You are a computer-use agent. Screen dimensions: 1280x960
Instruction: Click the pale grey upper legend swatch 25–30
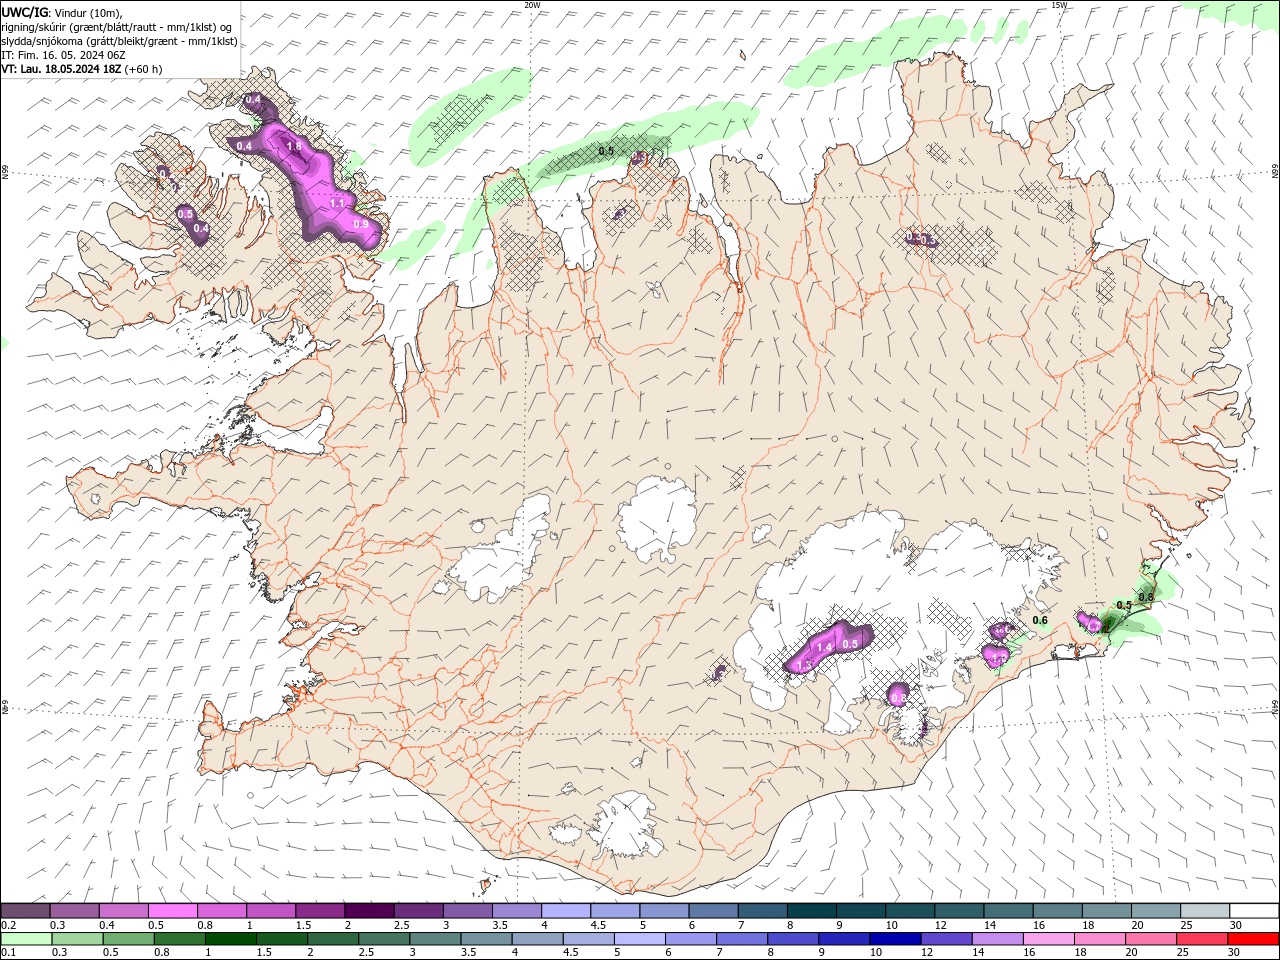[x=1203, y=911]
